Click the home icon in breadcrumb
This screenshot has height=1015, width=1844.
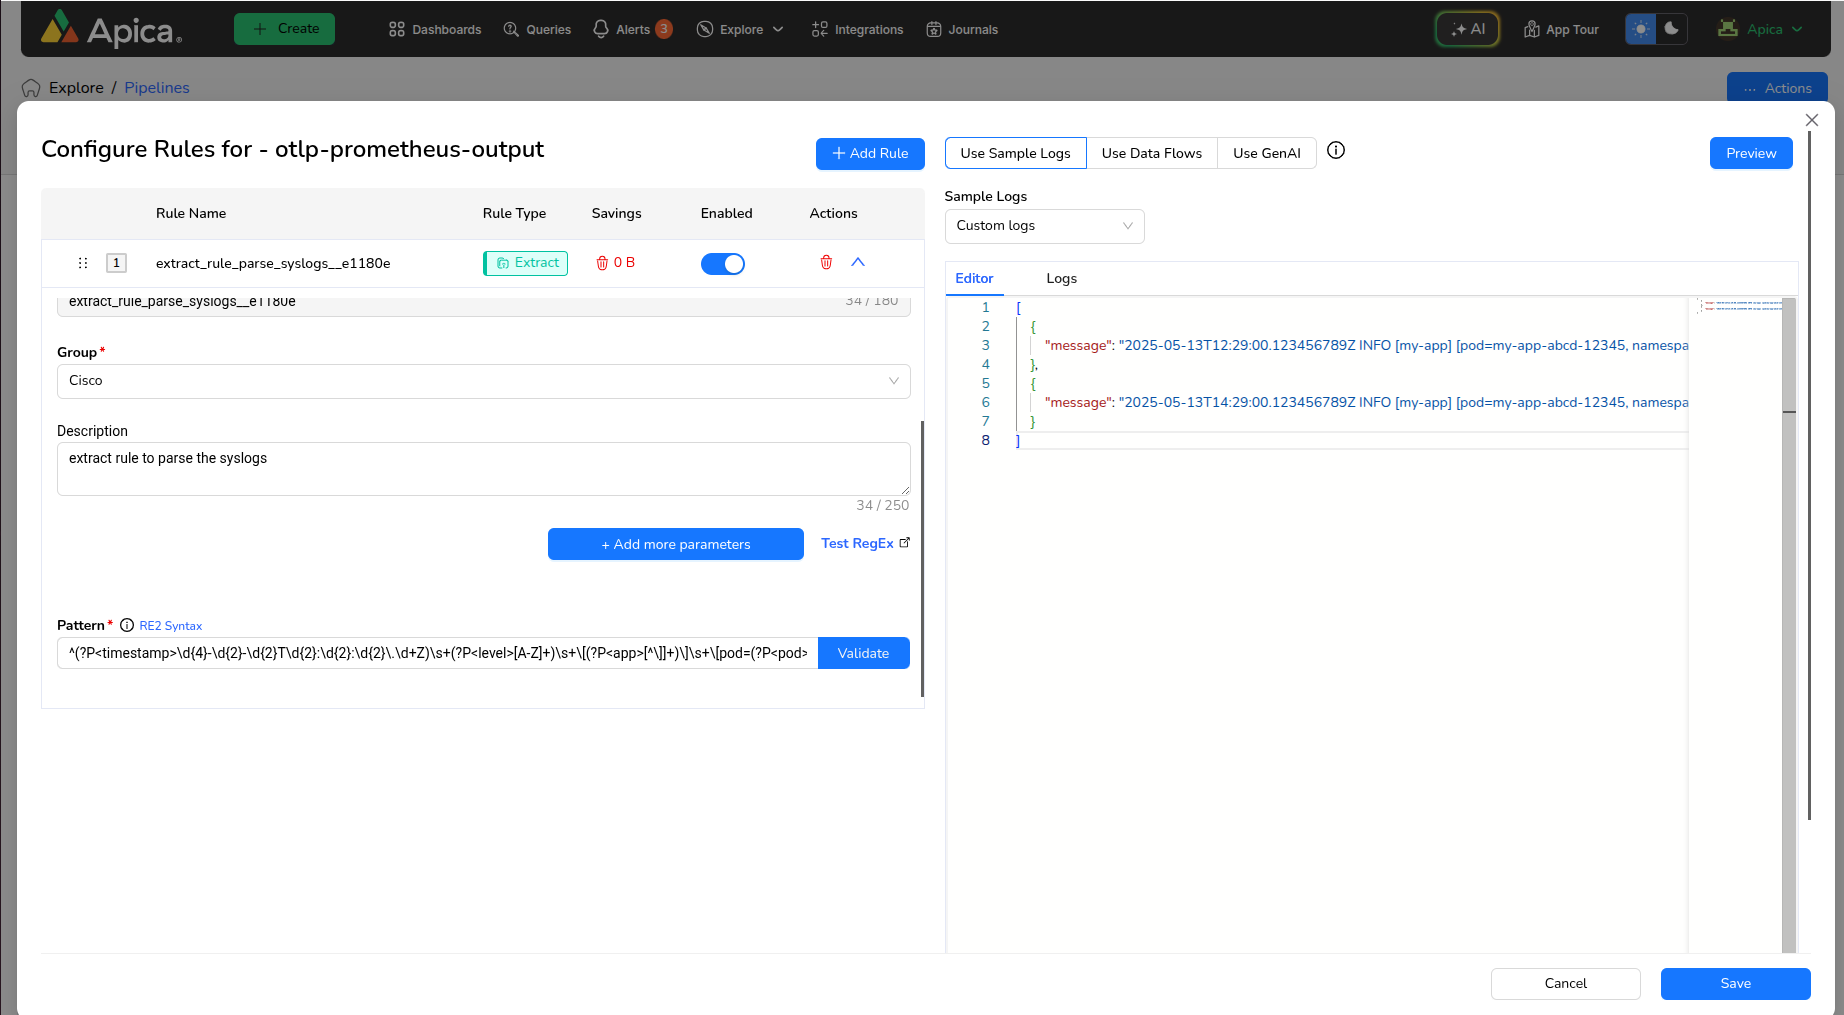point(31,88)
